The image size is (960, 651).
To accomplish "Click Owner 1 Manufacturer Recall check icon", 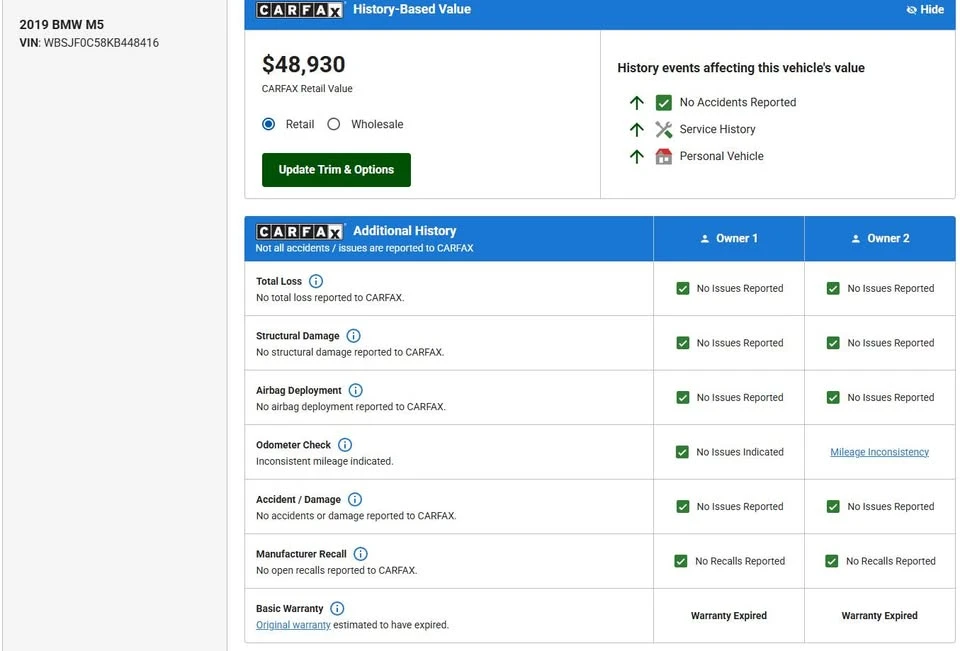I will pos(681,561).
